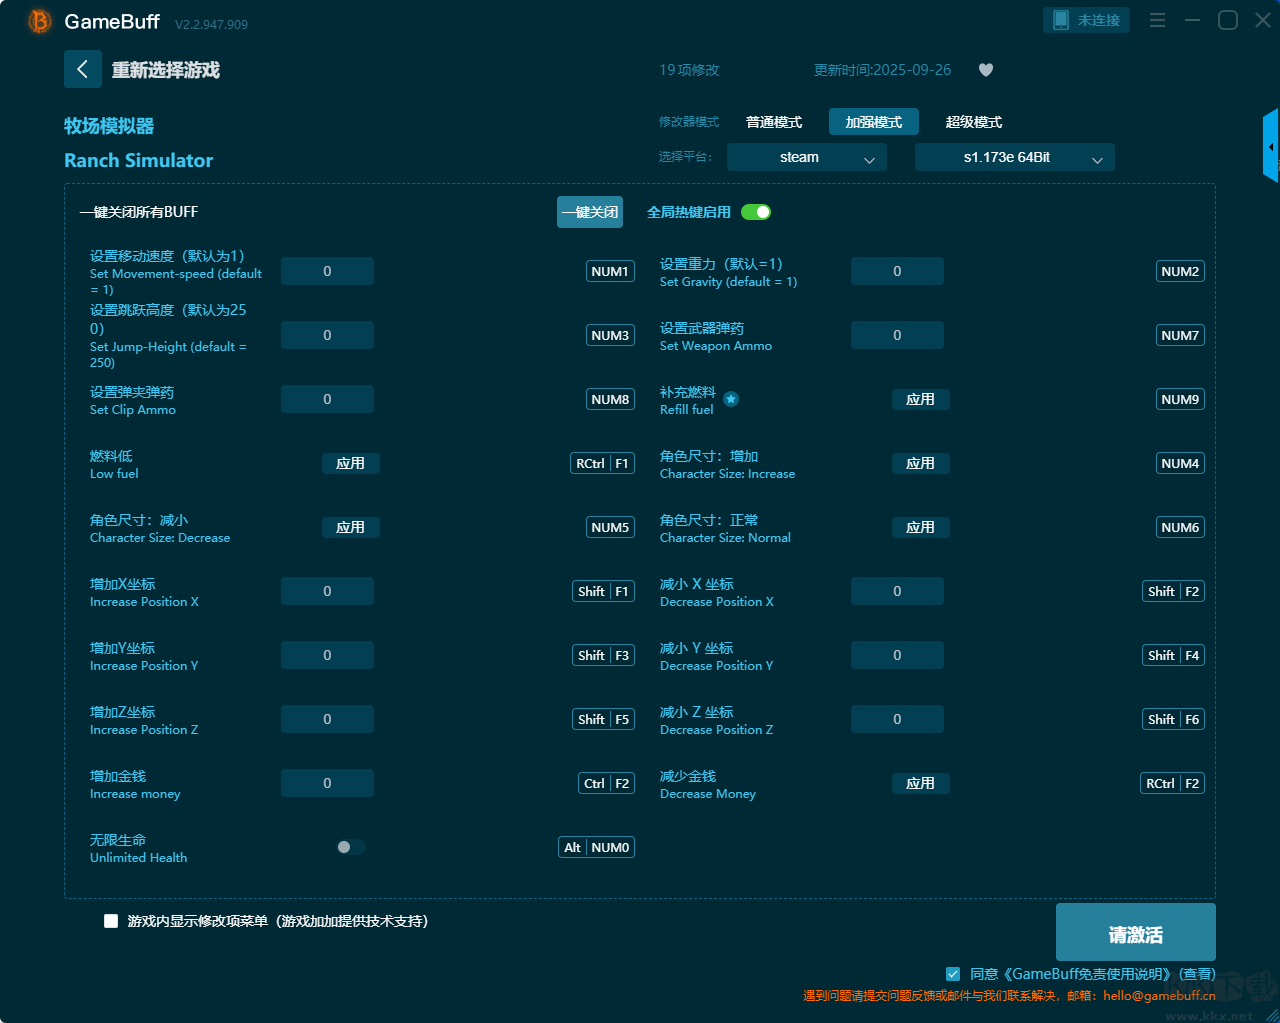The image size is (1280, 1023).
Task: Switch to 普通模式 mode tab
Action: coord(774,122)
